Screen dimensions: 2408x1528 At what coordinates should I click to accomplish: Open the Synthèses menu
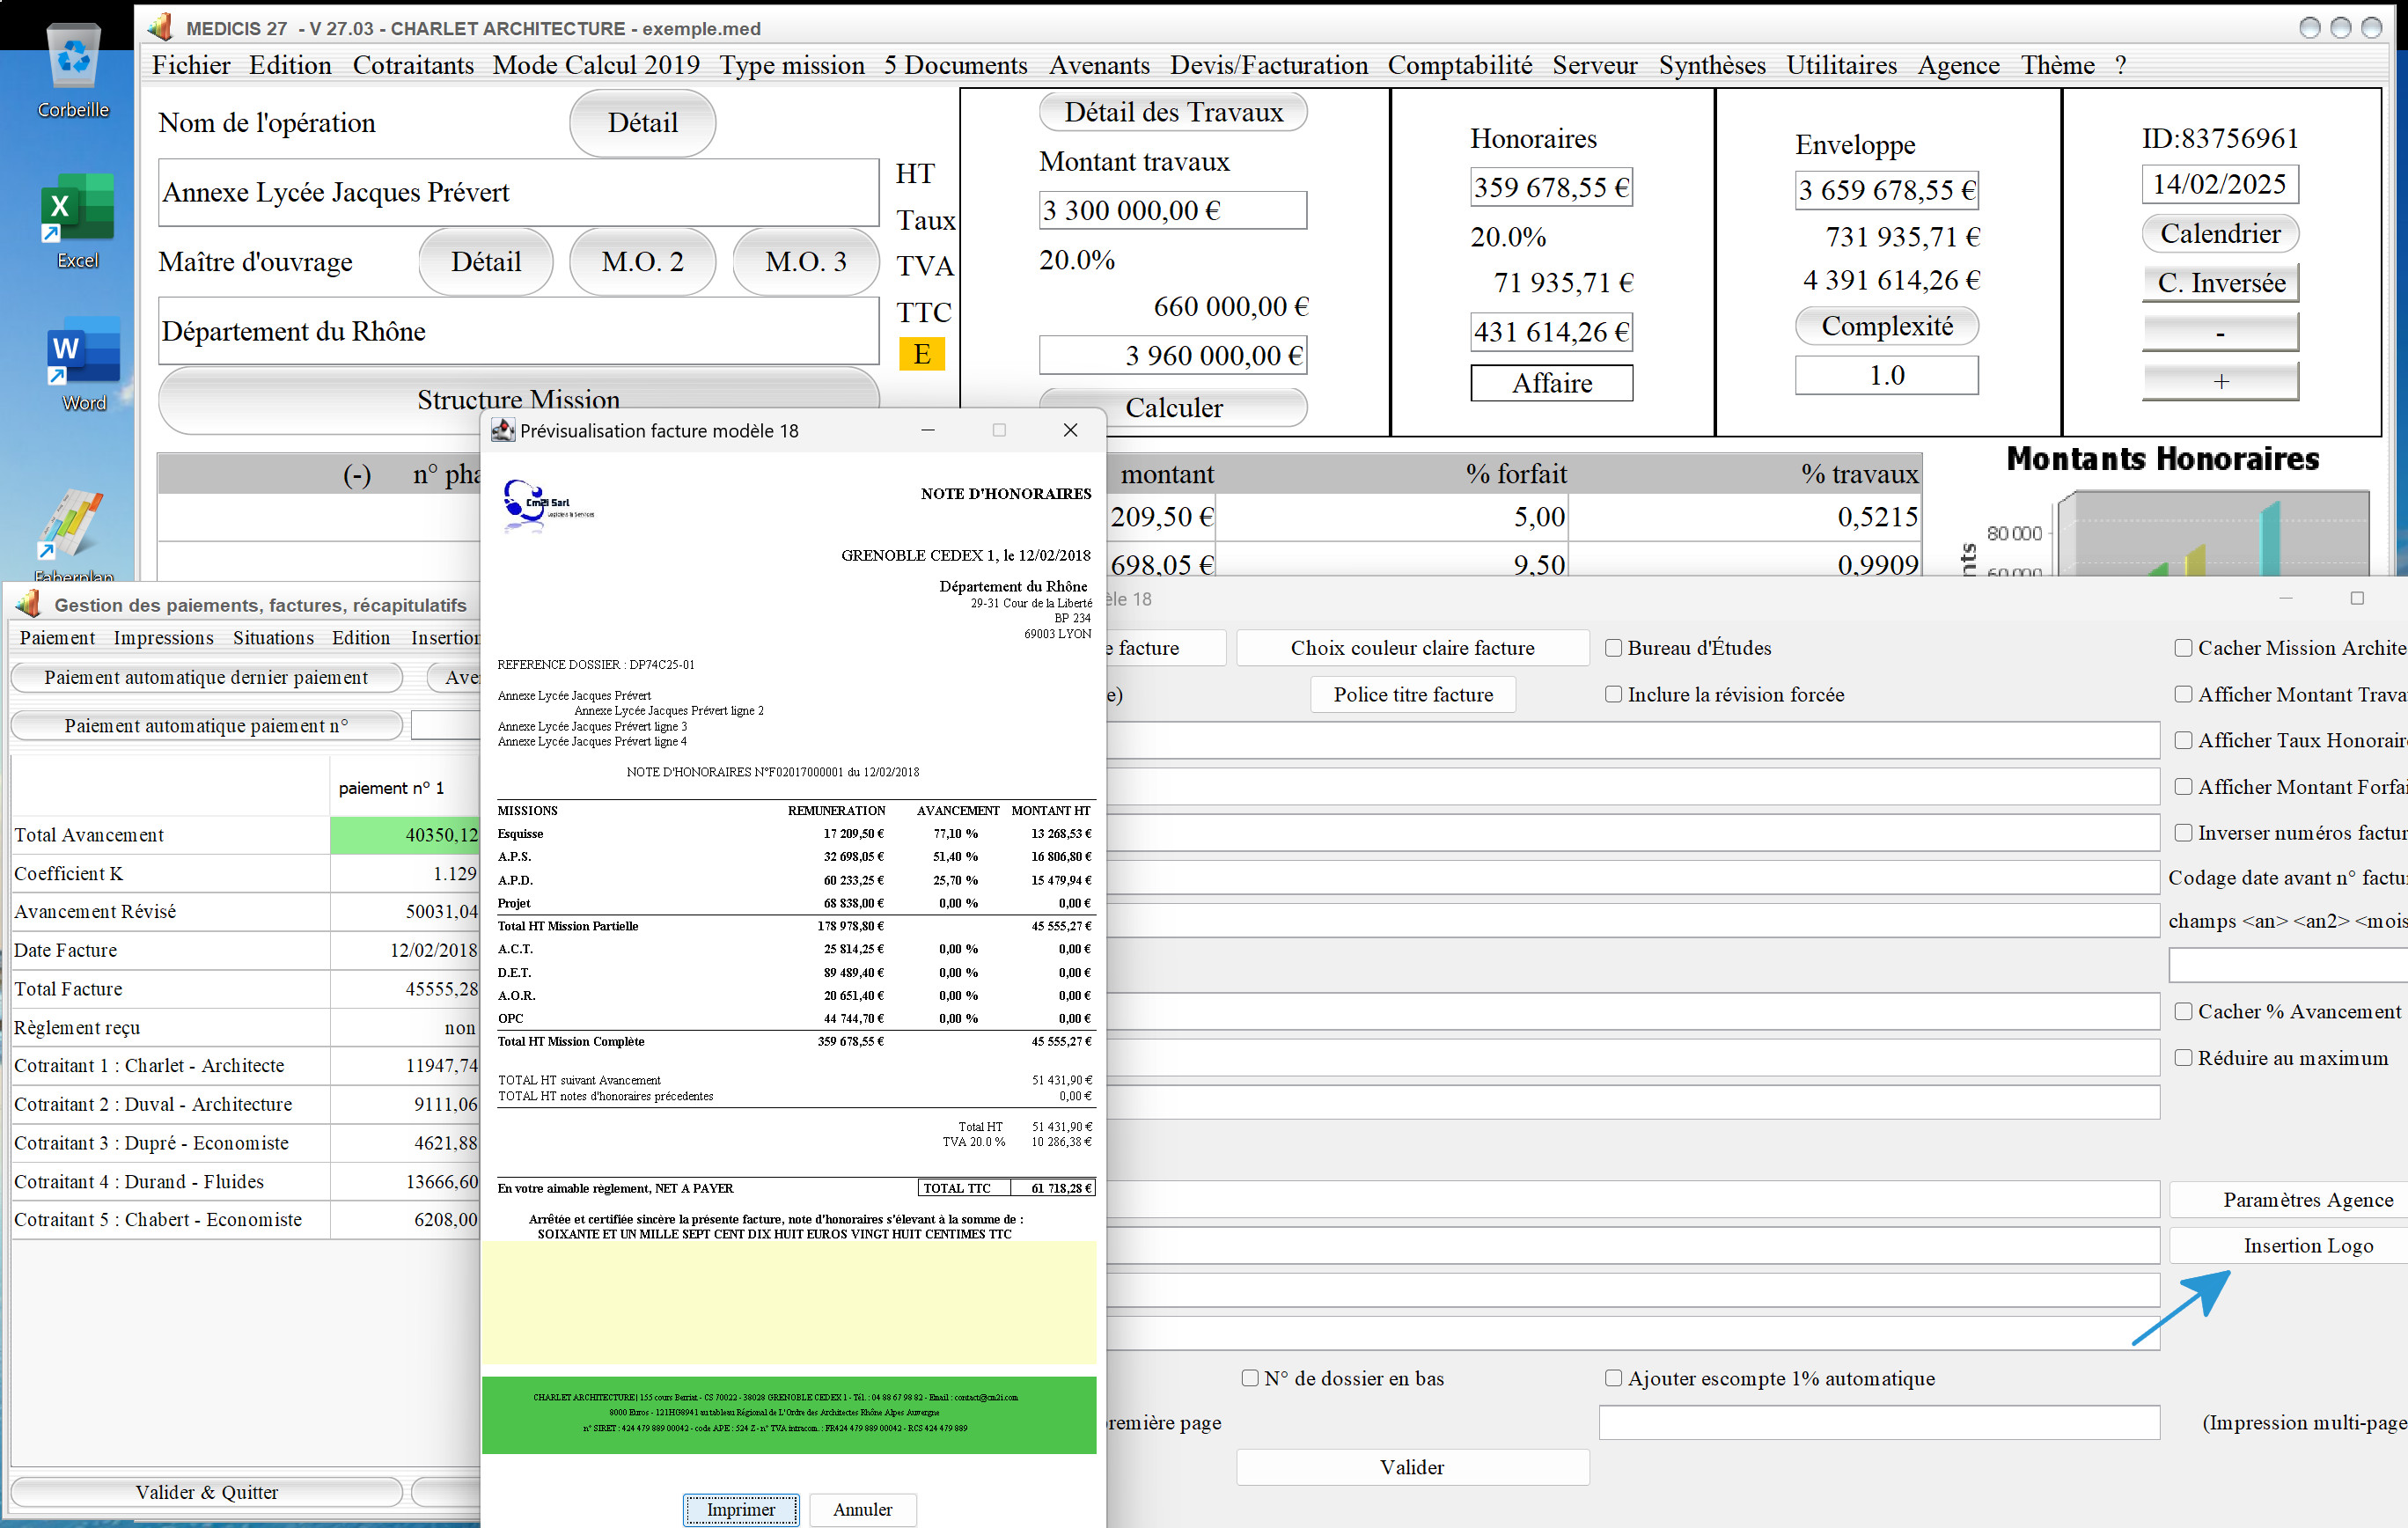(1711, 65)
